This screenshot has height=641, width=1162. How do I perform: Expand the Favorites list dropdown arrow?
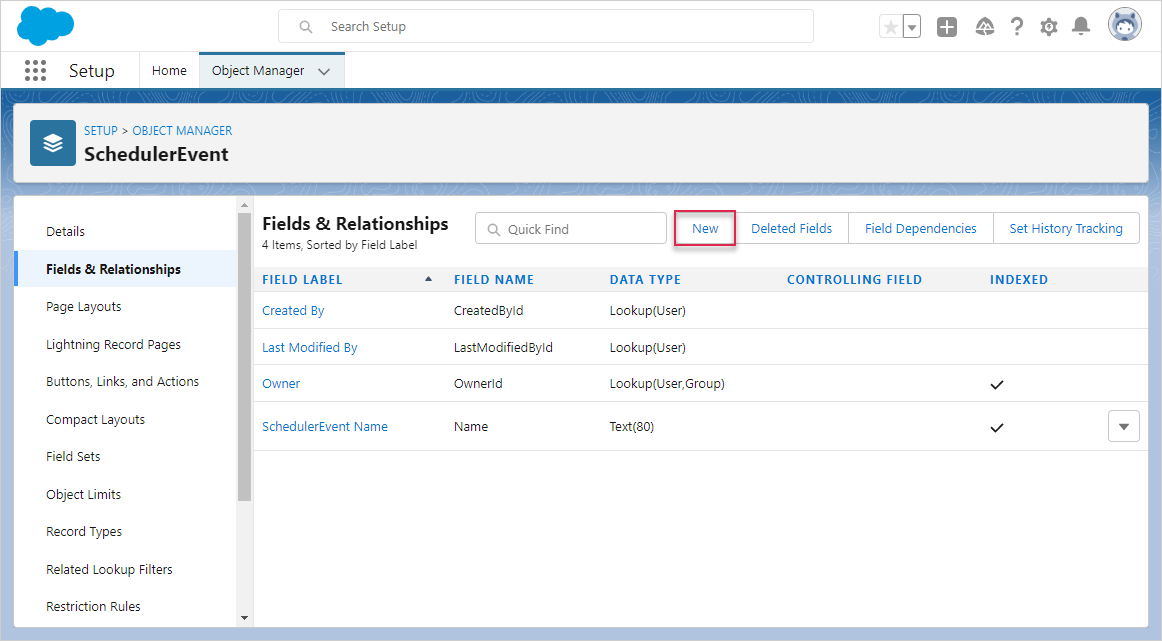(x=911, y=27)
